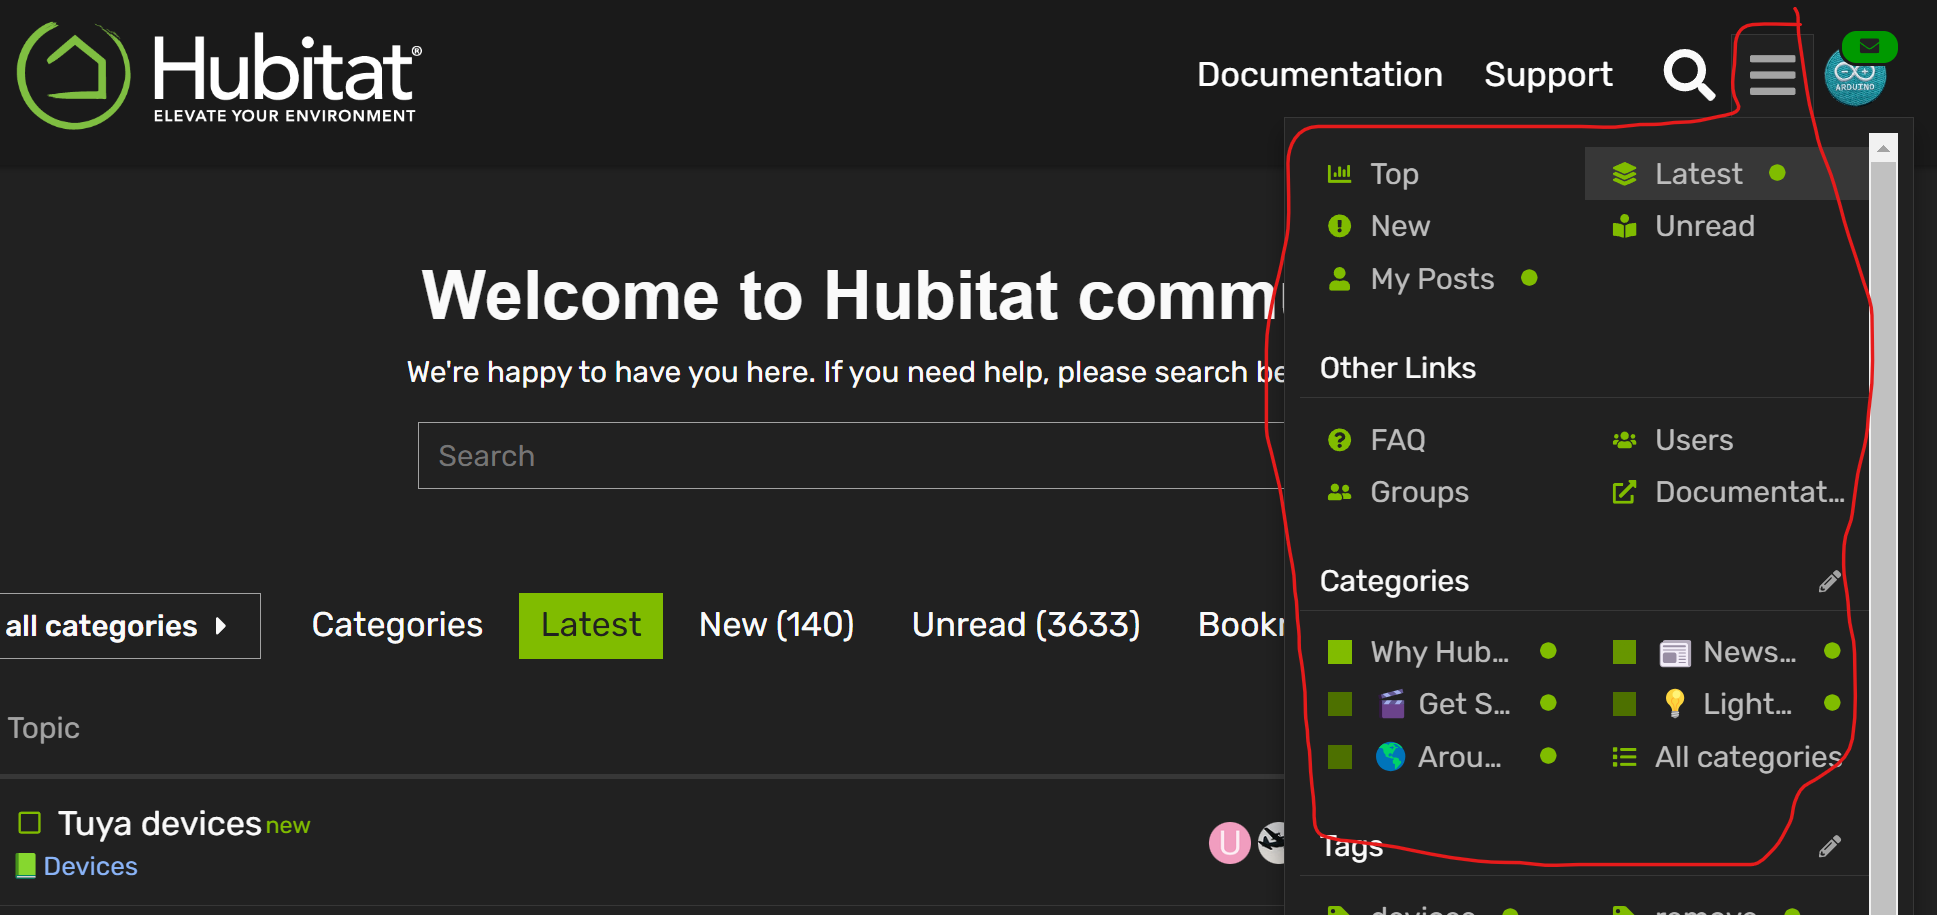This screenshot has height=915, width=1937.
Task: Open the user avatar profile menu
Action: tap(1856, 75)
